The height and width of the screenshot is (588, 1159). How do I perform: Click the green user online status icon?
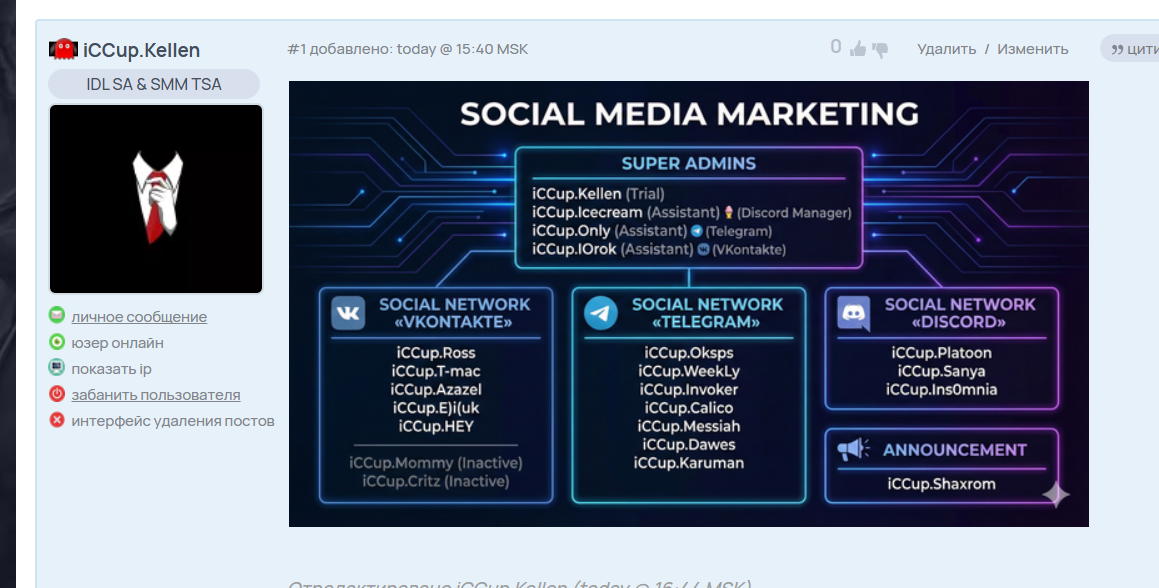(57, 342)
